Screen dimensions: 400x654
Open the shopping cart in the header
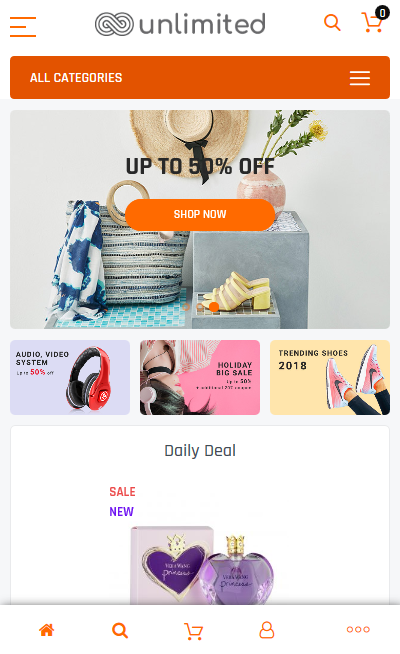373,21
